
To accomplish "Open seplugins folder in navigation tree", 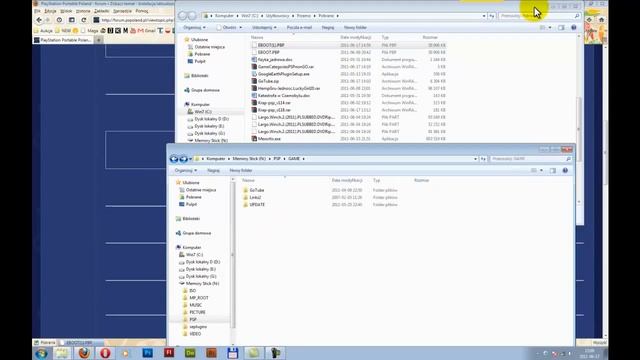I will [x=198, y=327].
